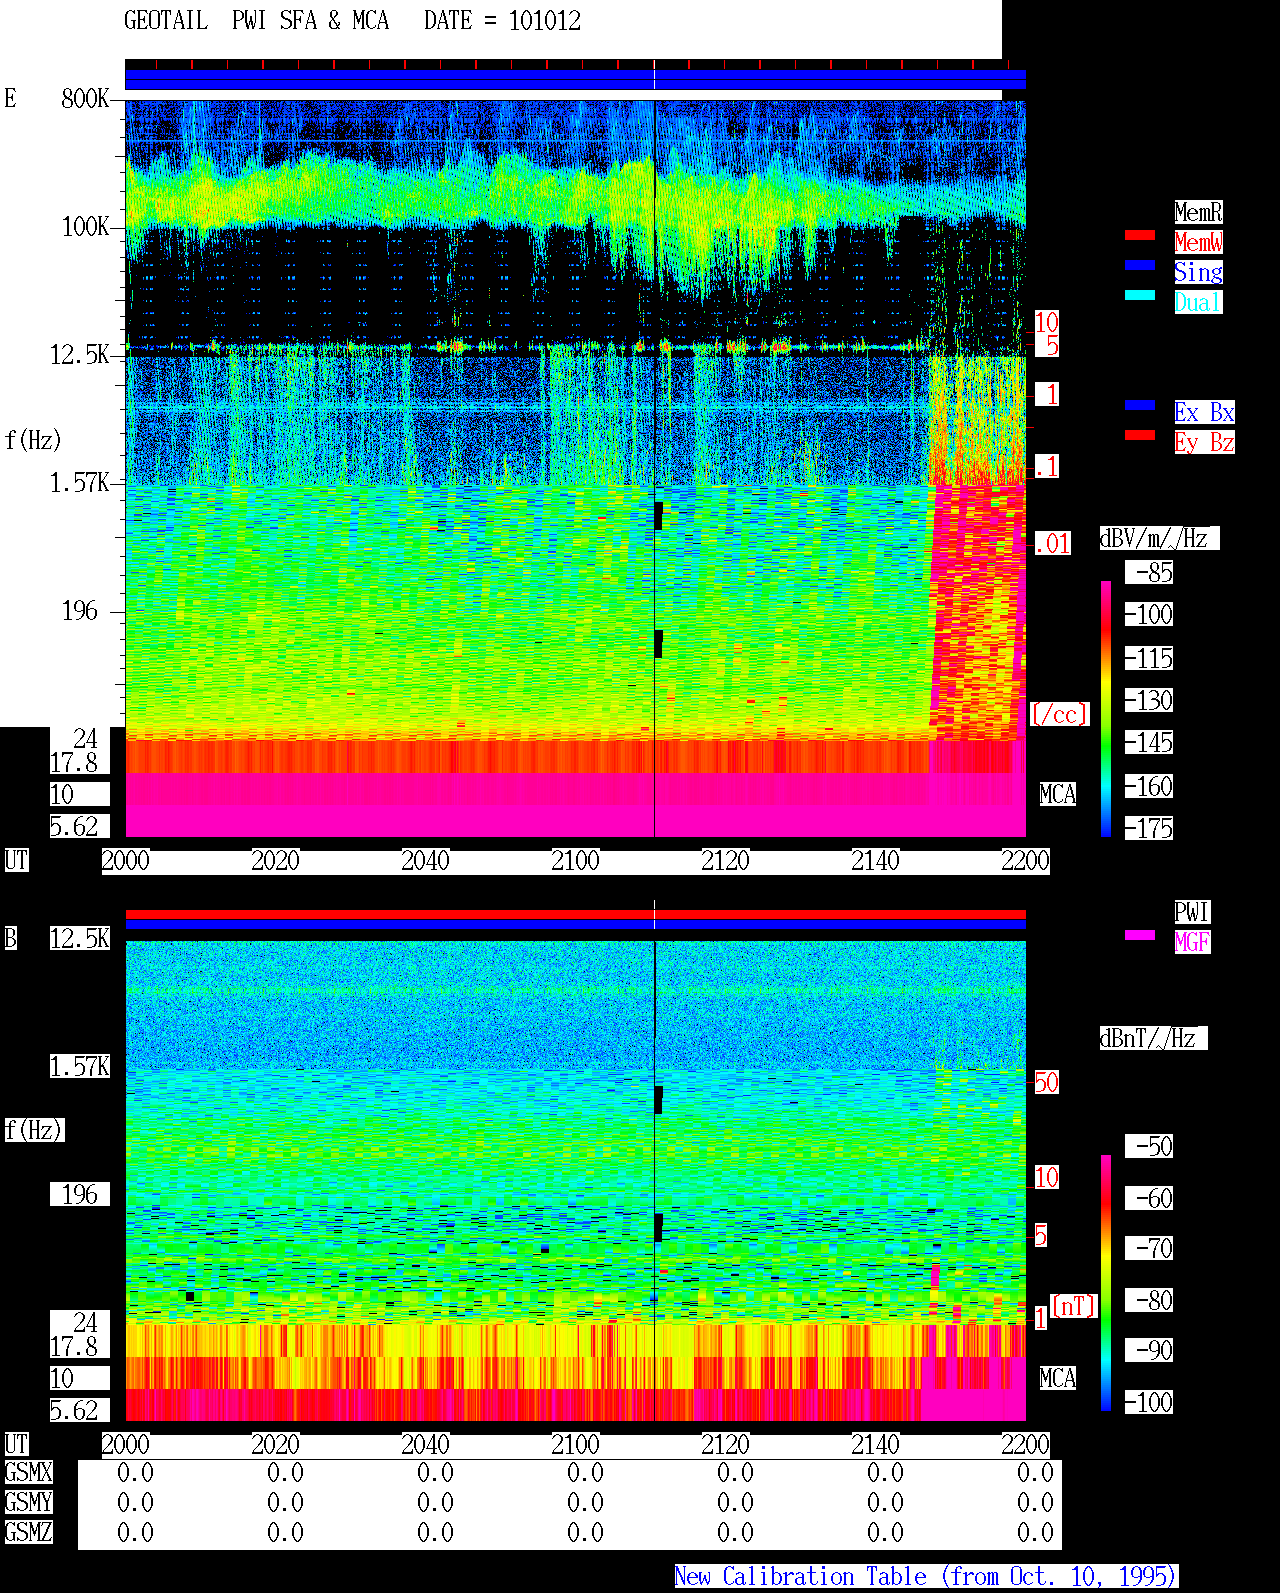Click the E panel '2100' time label
Screen dimensions: 1280x1593
click(575, 860)
